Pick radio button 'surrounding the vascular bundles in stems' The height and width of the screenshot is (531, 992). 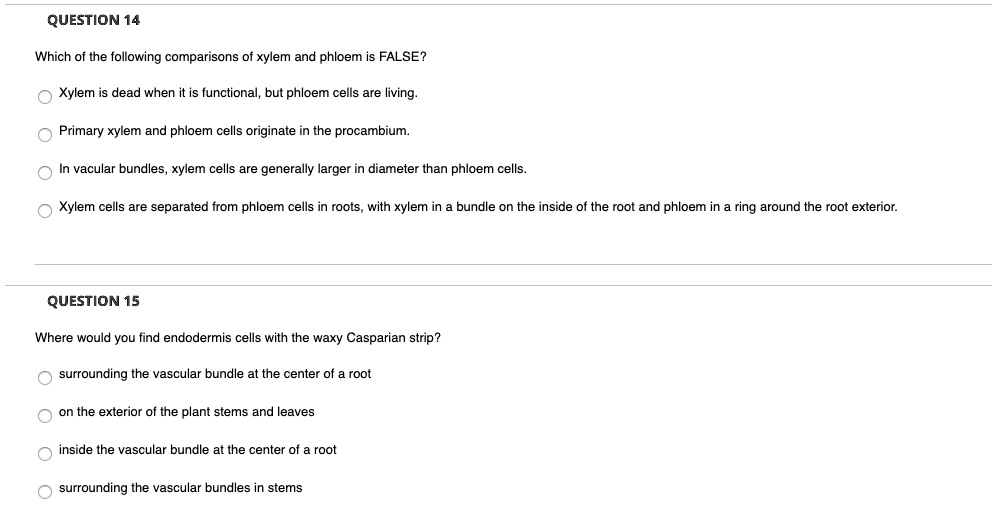tap(45, 492)
